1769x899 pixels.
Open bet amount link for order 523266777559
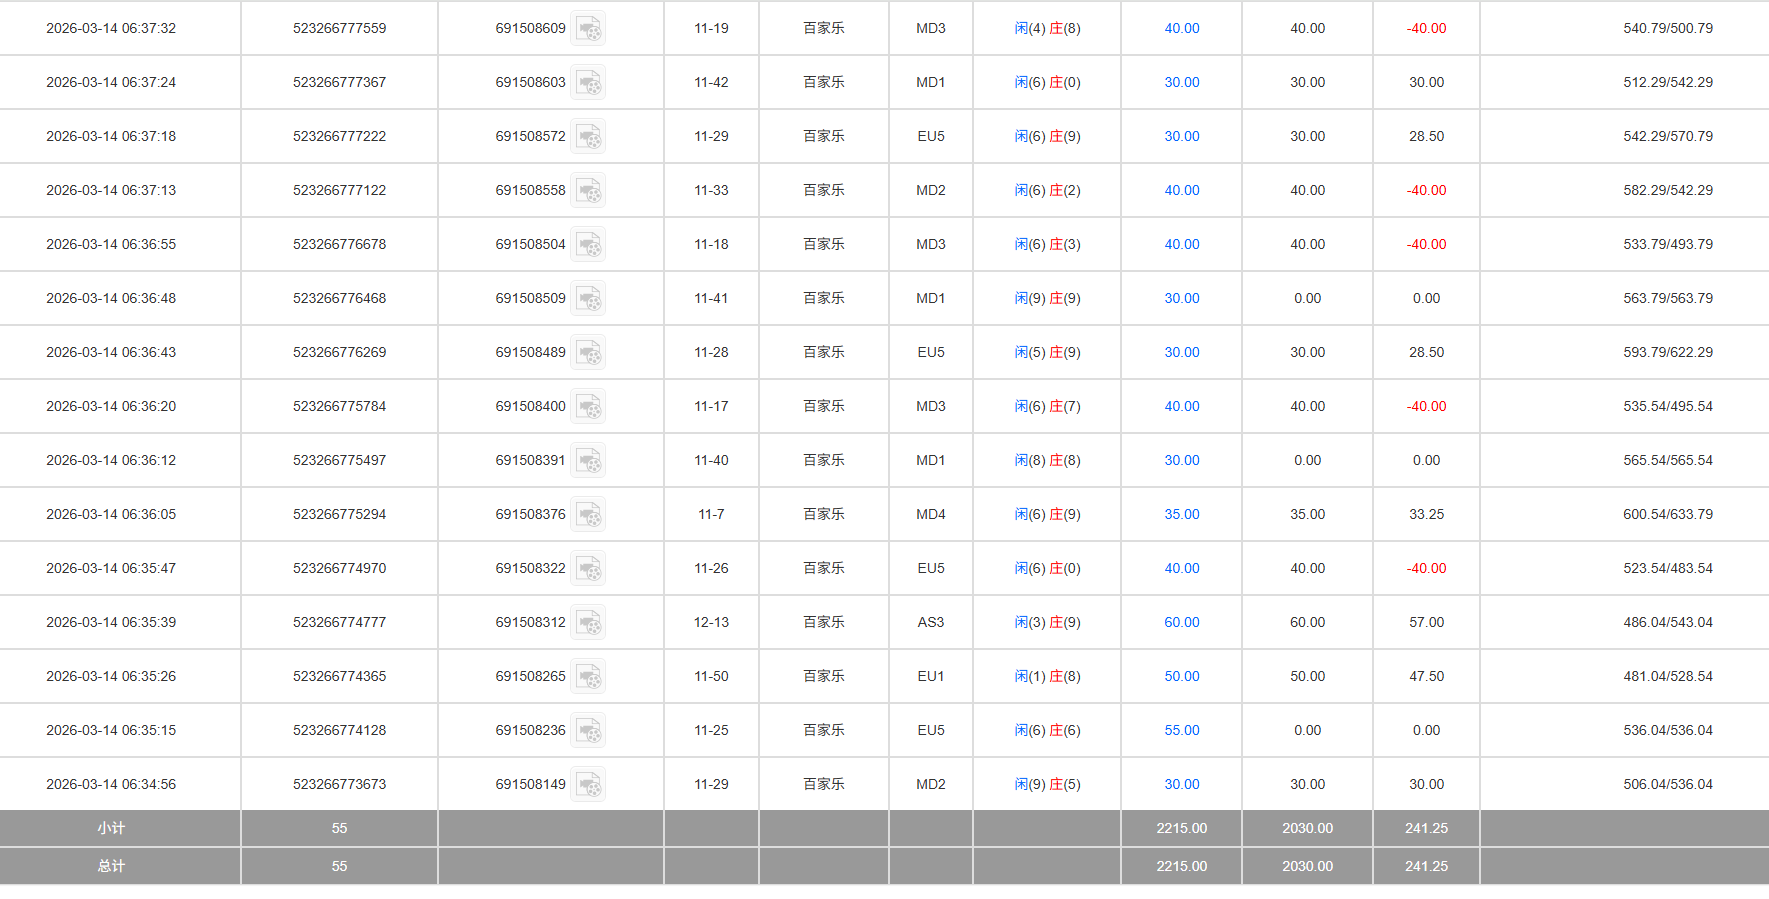pyautogui.click(x=1181, y=28)
